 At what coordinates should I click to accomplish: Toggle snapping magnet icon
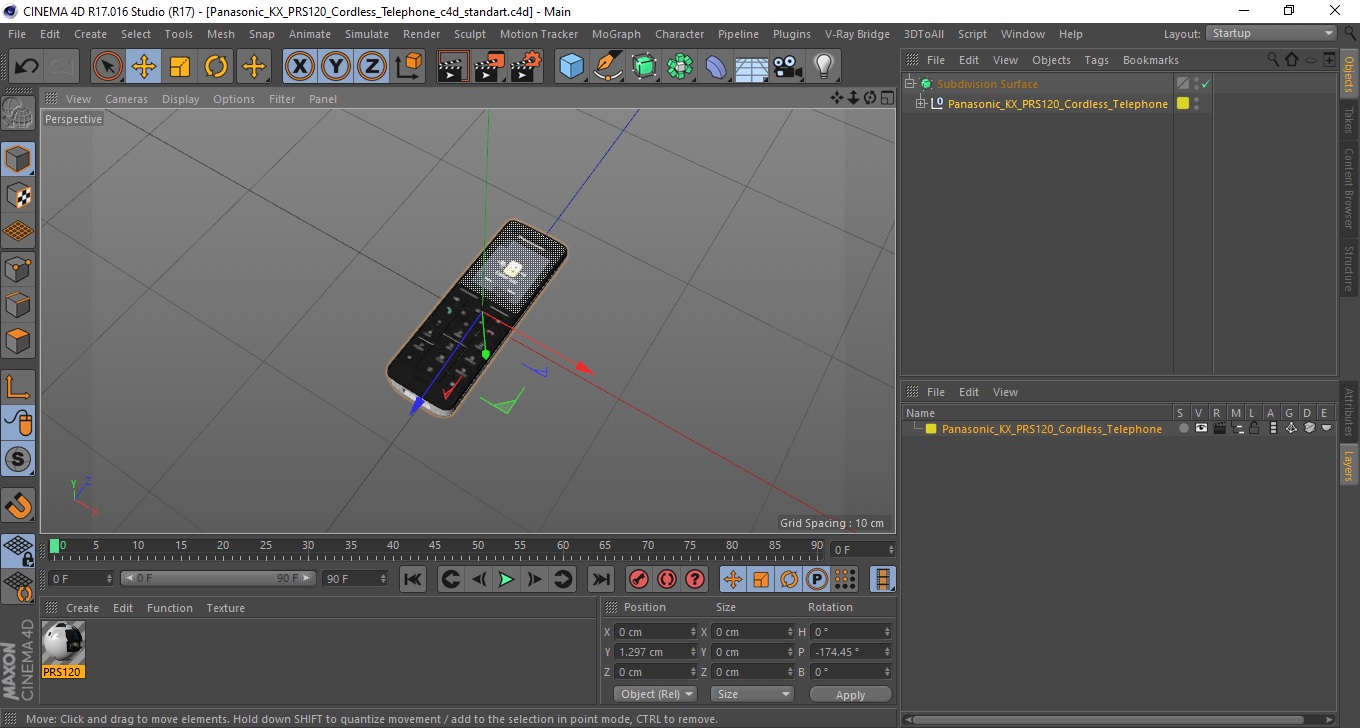click(x=18, y=505)
